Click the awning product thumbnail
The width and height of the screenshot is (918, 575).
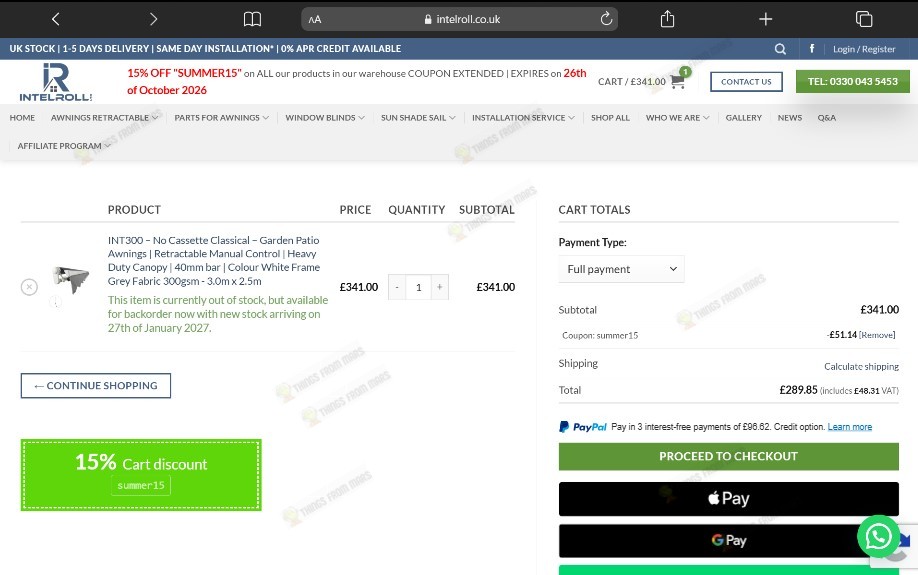pyautogui.click(x=71, y=280)
